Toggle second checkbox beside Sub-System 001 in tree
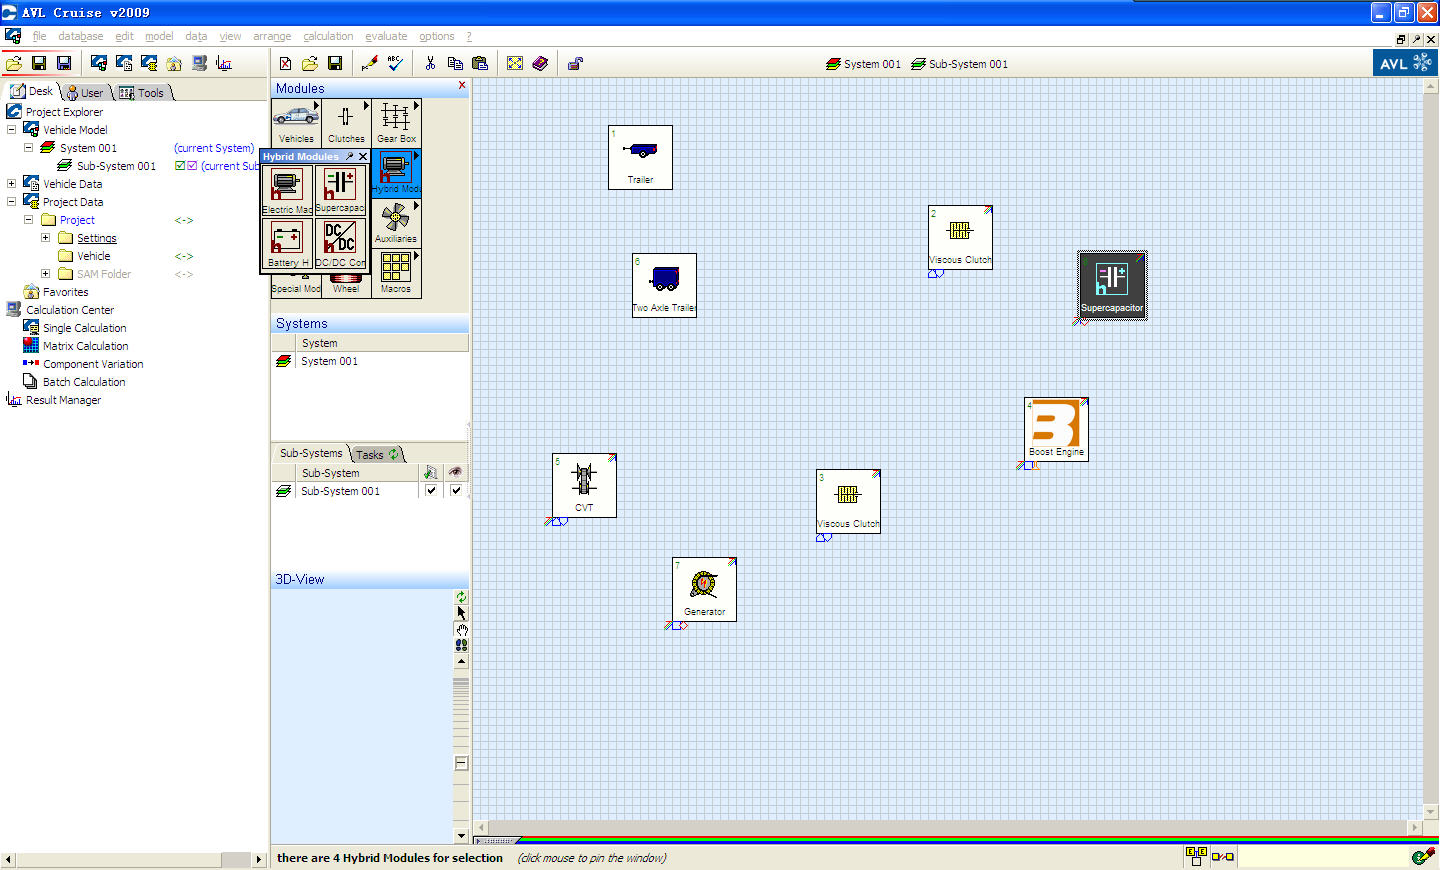 pyautogui.click(x=192, y=166)
